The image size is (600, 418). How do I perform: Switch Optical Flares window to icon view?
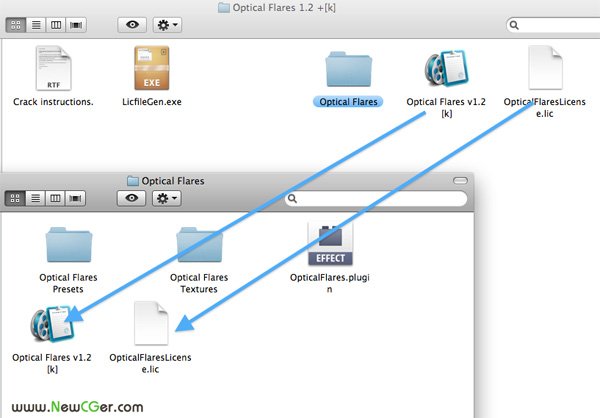[x=15, y=198]
